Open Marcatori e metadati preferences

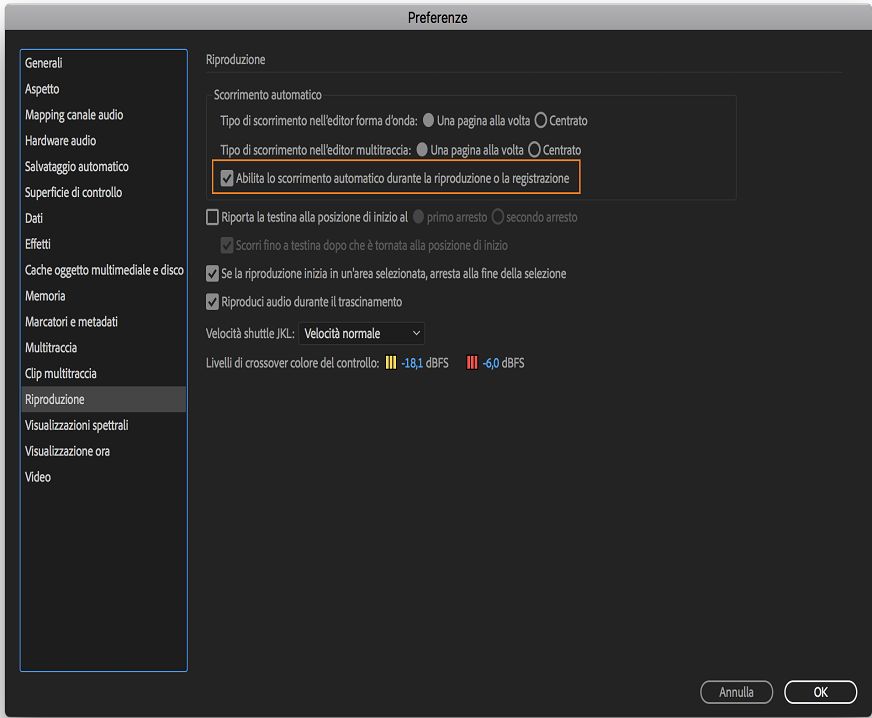point(71,322)
